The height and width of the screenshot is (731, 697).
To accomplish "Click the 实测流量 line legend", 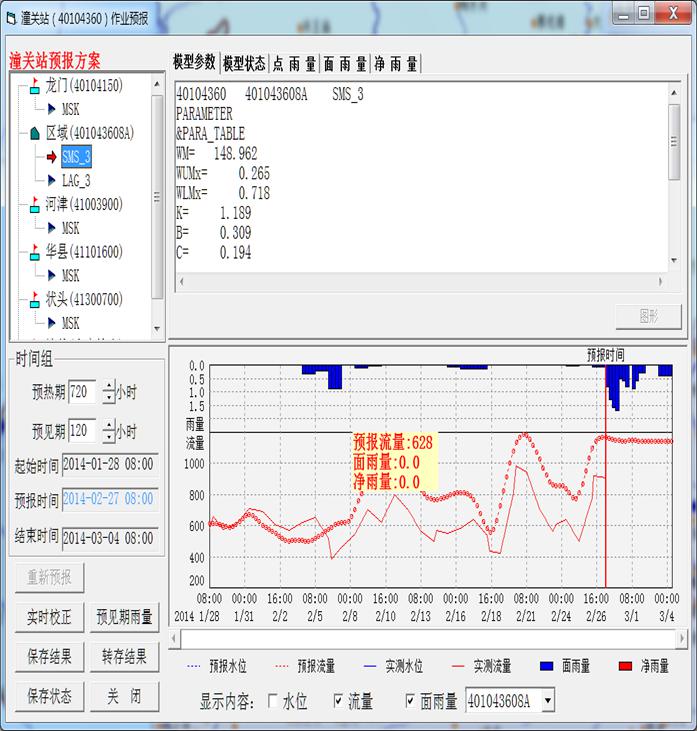I will [x=481, y=666].
